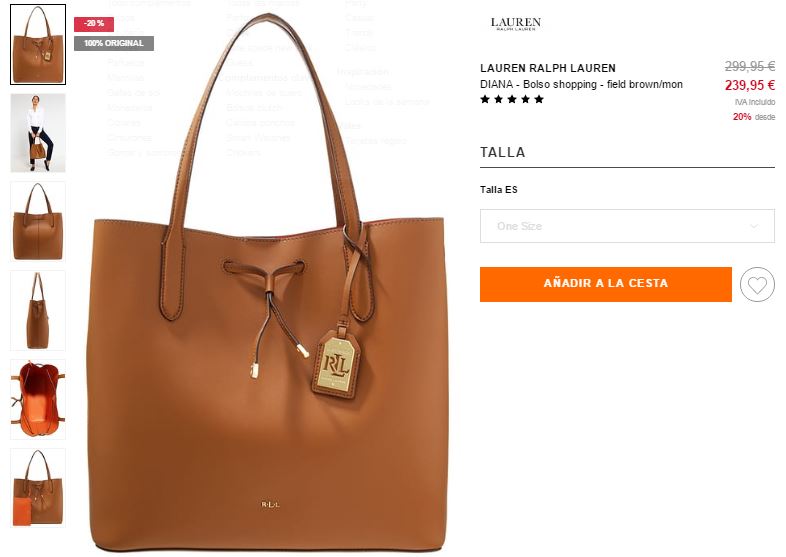Select the first front-view bag thumbnail

(x=38, y=45)
